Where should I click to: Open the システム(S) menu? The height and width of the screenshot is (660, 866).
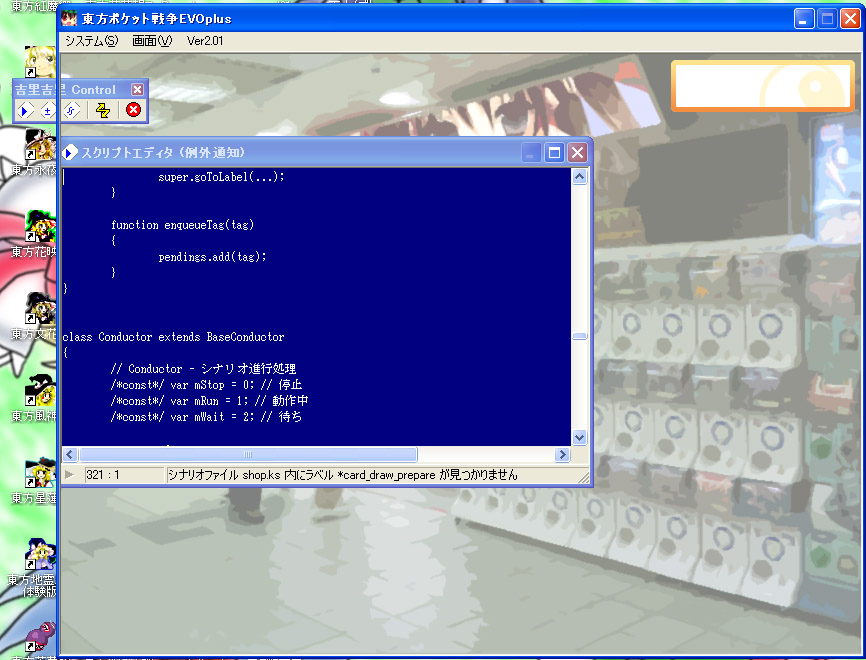[x=91, y=41]
